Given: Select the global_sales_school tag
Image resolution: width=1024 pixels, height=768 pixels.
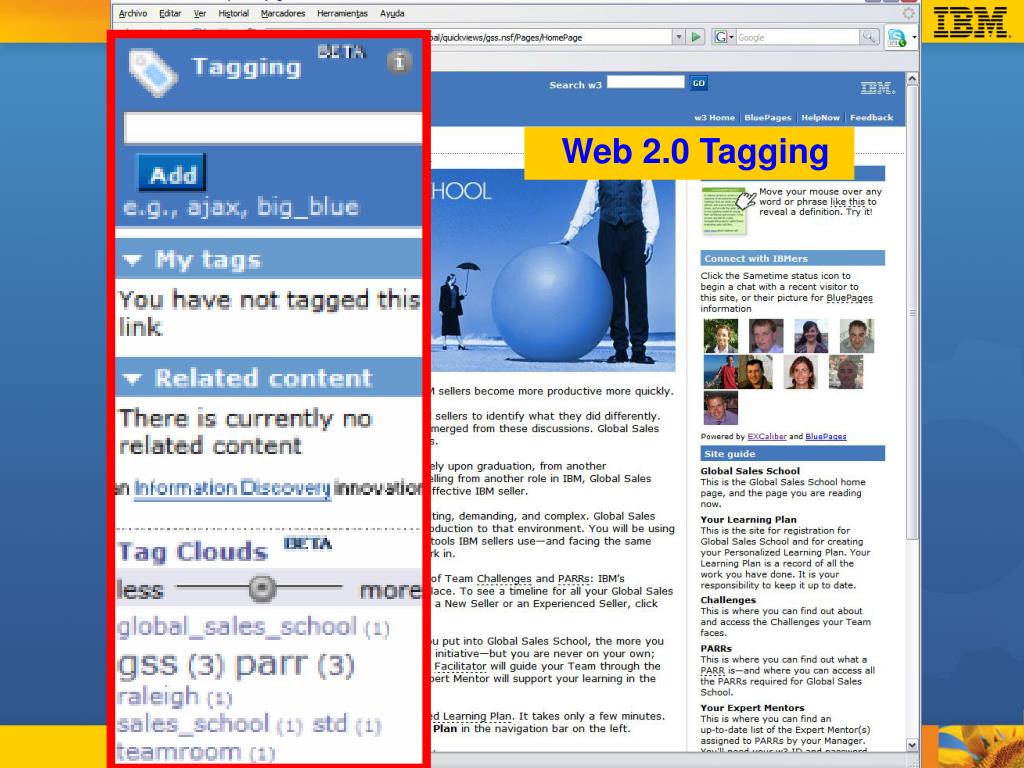Looking at the screenshot, I should tap(253, 627).
